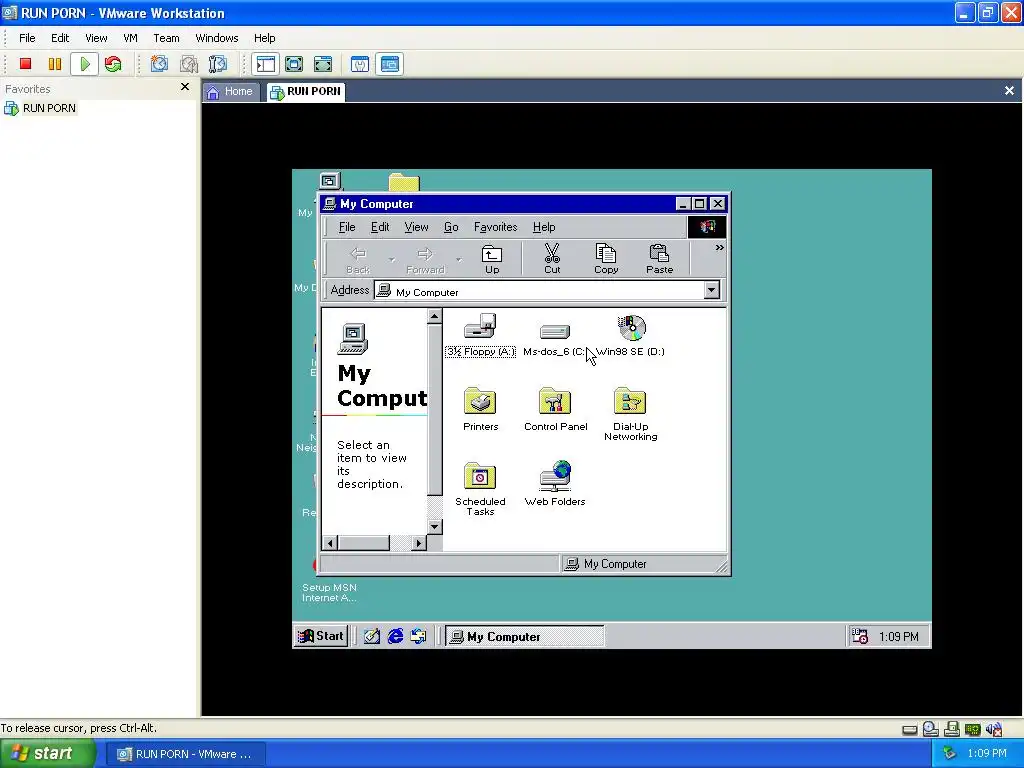Select the Scheduled Tasks folder

(x=480, y=489)
